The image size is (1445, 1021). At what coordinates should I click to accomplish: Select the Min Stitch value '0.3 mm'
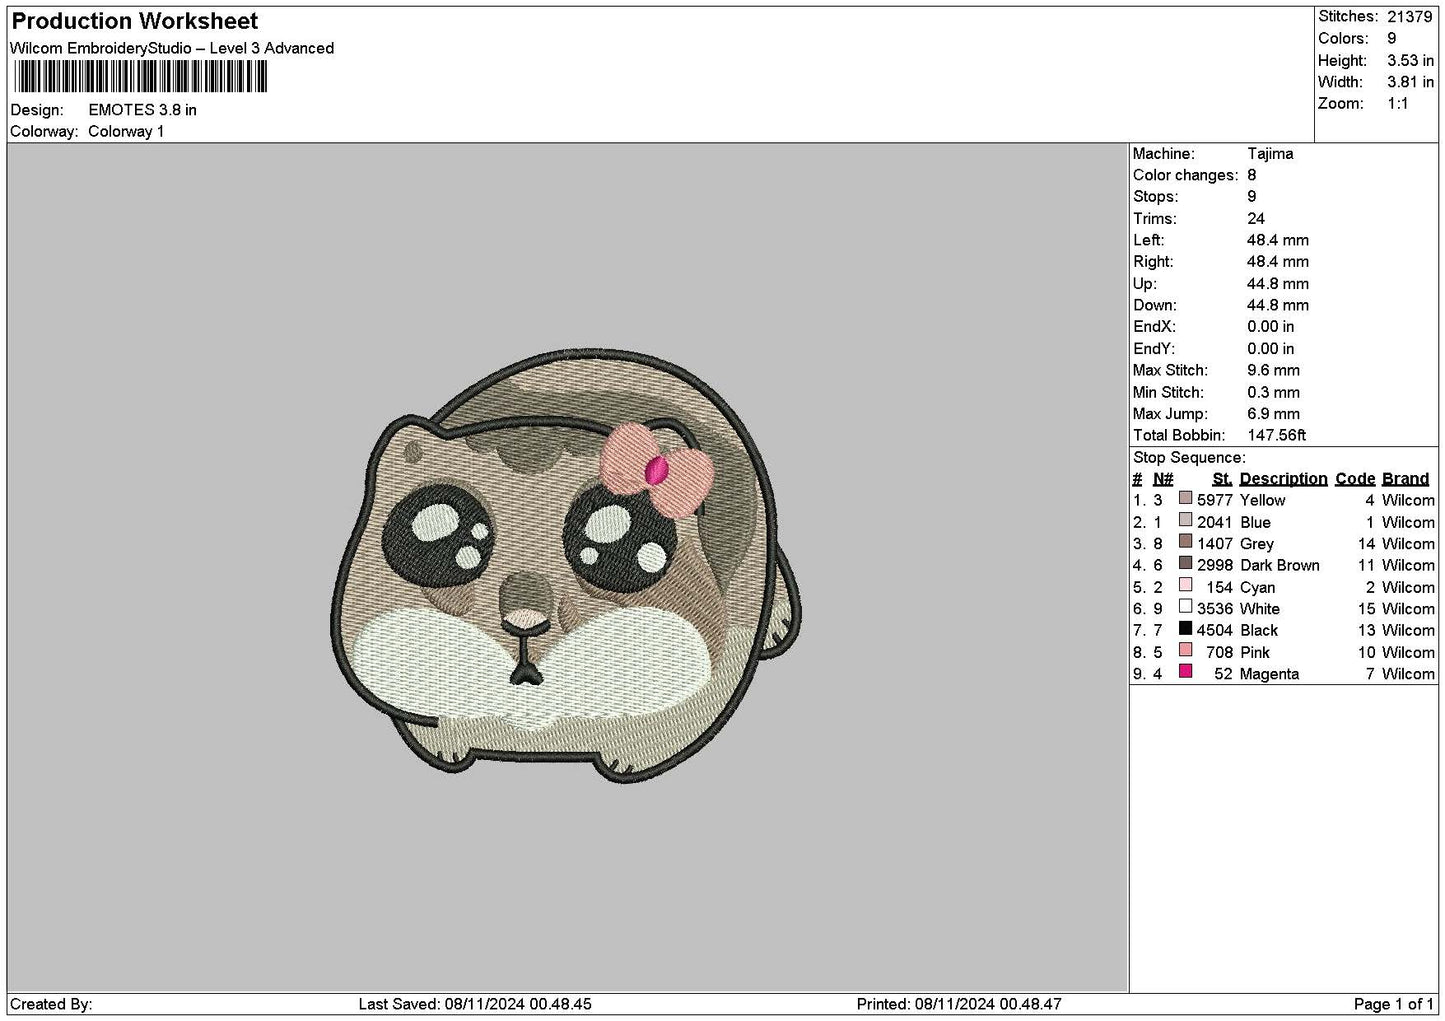1273,393
